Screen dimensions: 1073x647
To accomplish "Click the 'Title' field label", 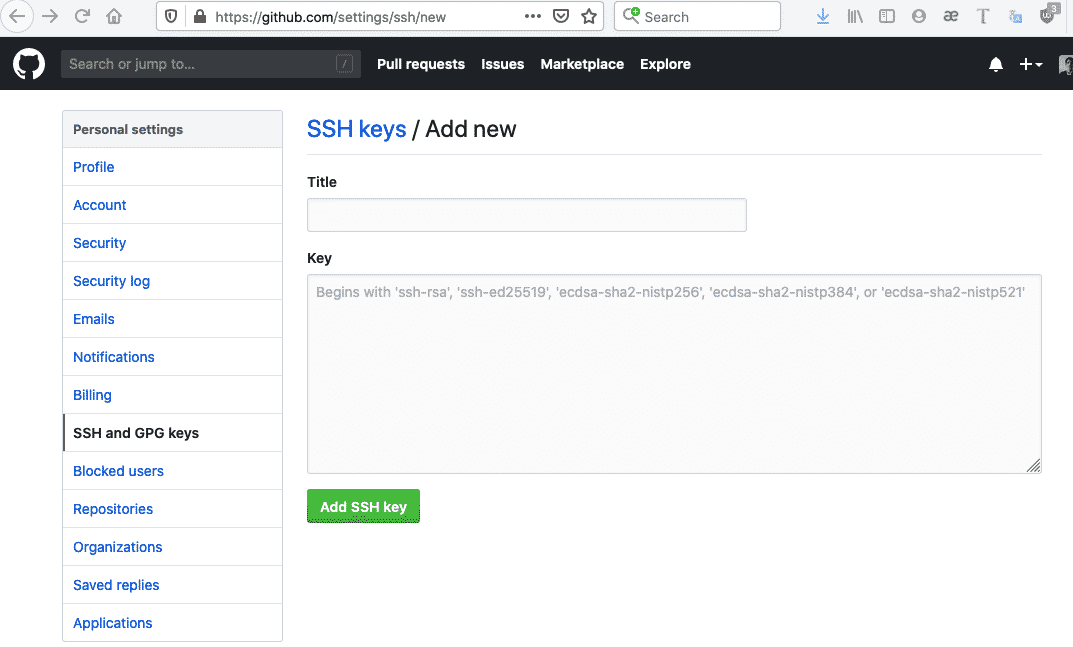I will point(322,182).
